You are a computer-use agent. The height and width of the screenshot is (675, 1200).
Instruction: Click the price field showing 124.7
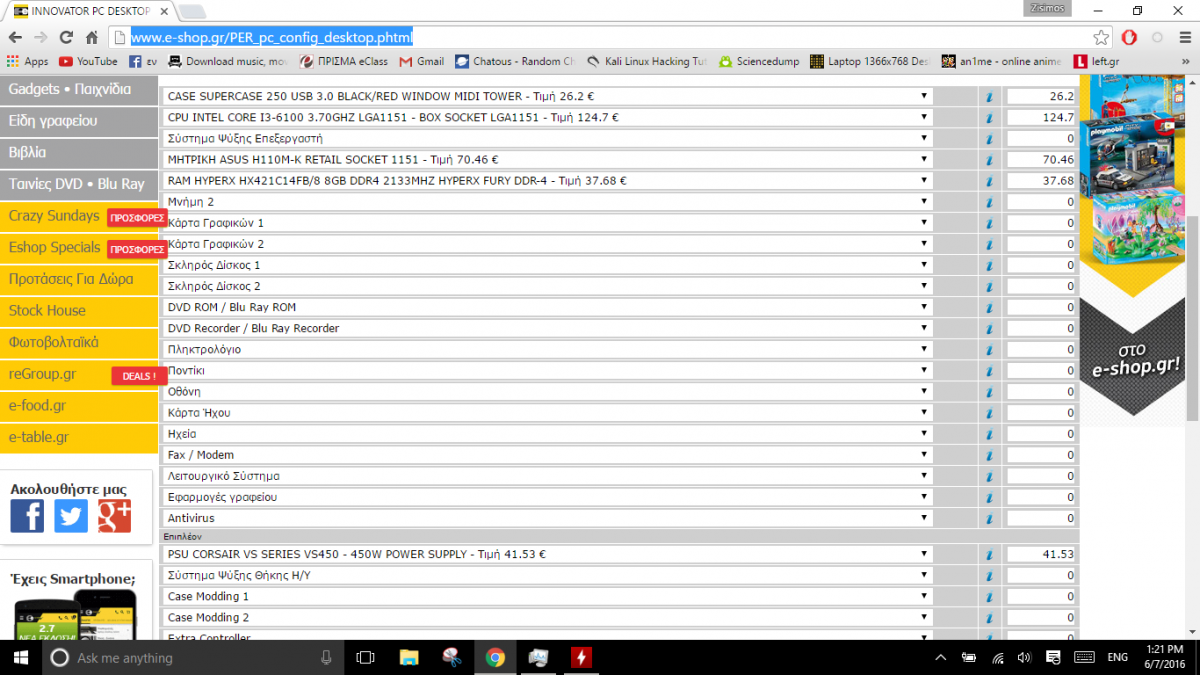(x=1041, y=118)
